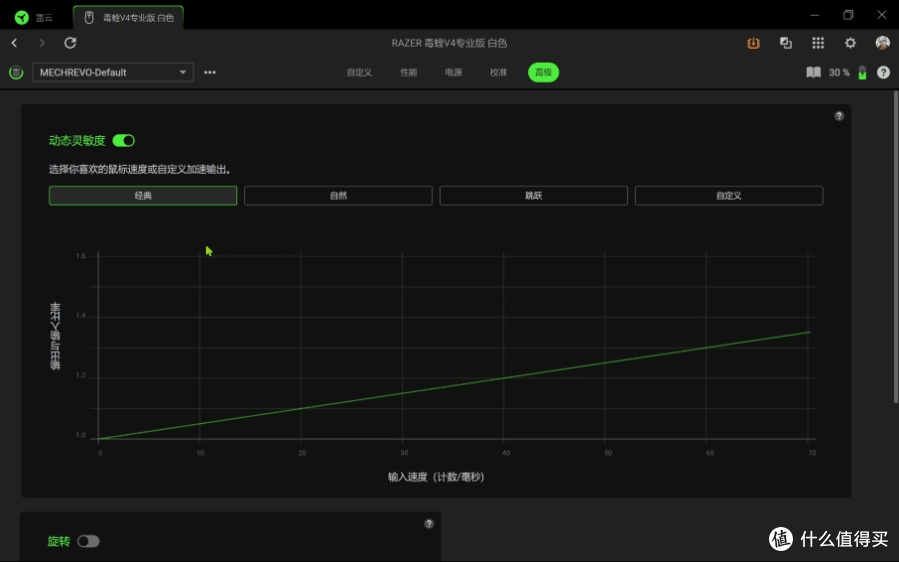Viewport: 899px width, 562px height.
Task: Click the vertical scrollbar on the right
Action: (896, 247)
